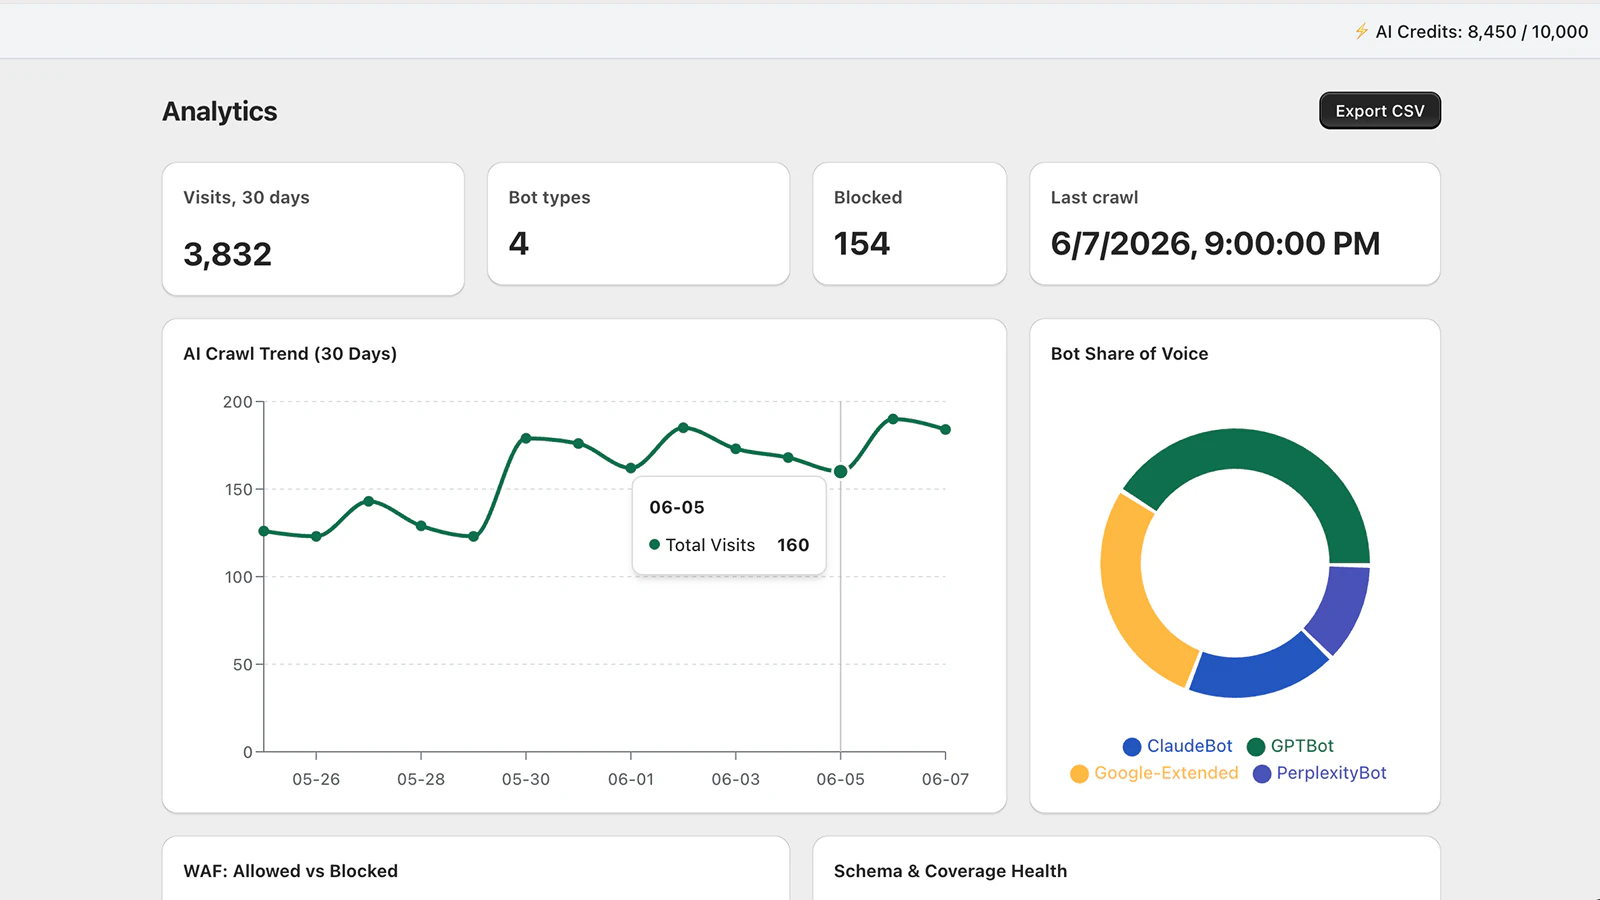Image resolution: width=1600 pixels, height=900 pixels.
Task: Click the Schema & Coverage Health heading
Action: 950,871
